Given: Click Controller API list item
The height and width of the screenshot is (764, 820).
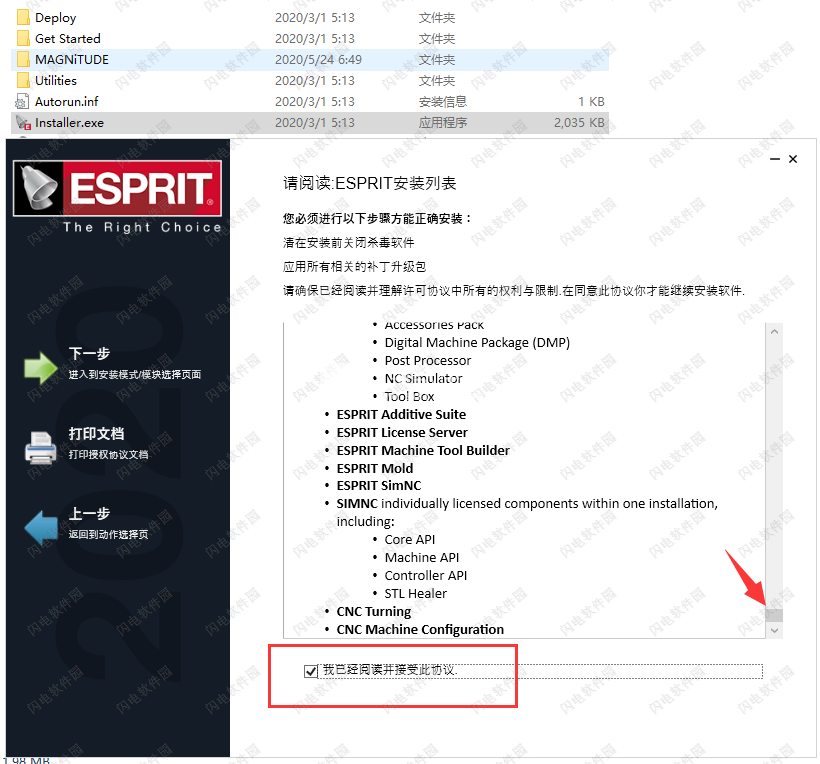Looking at the screenshot, I should 426,576.
